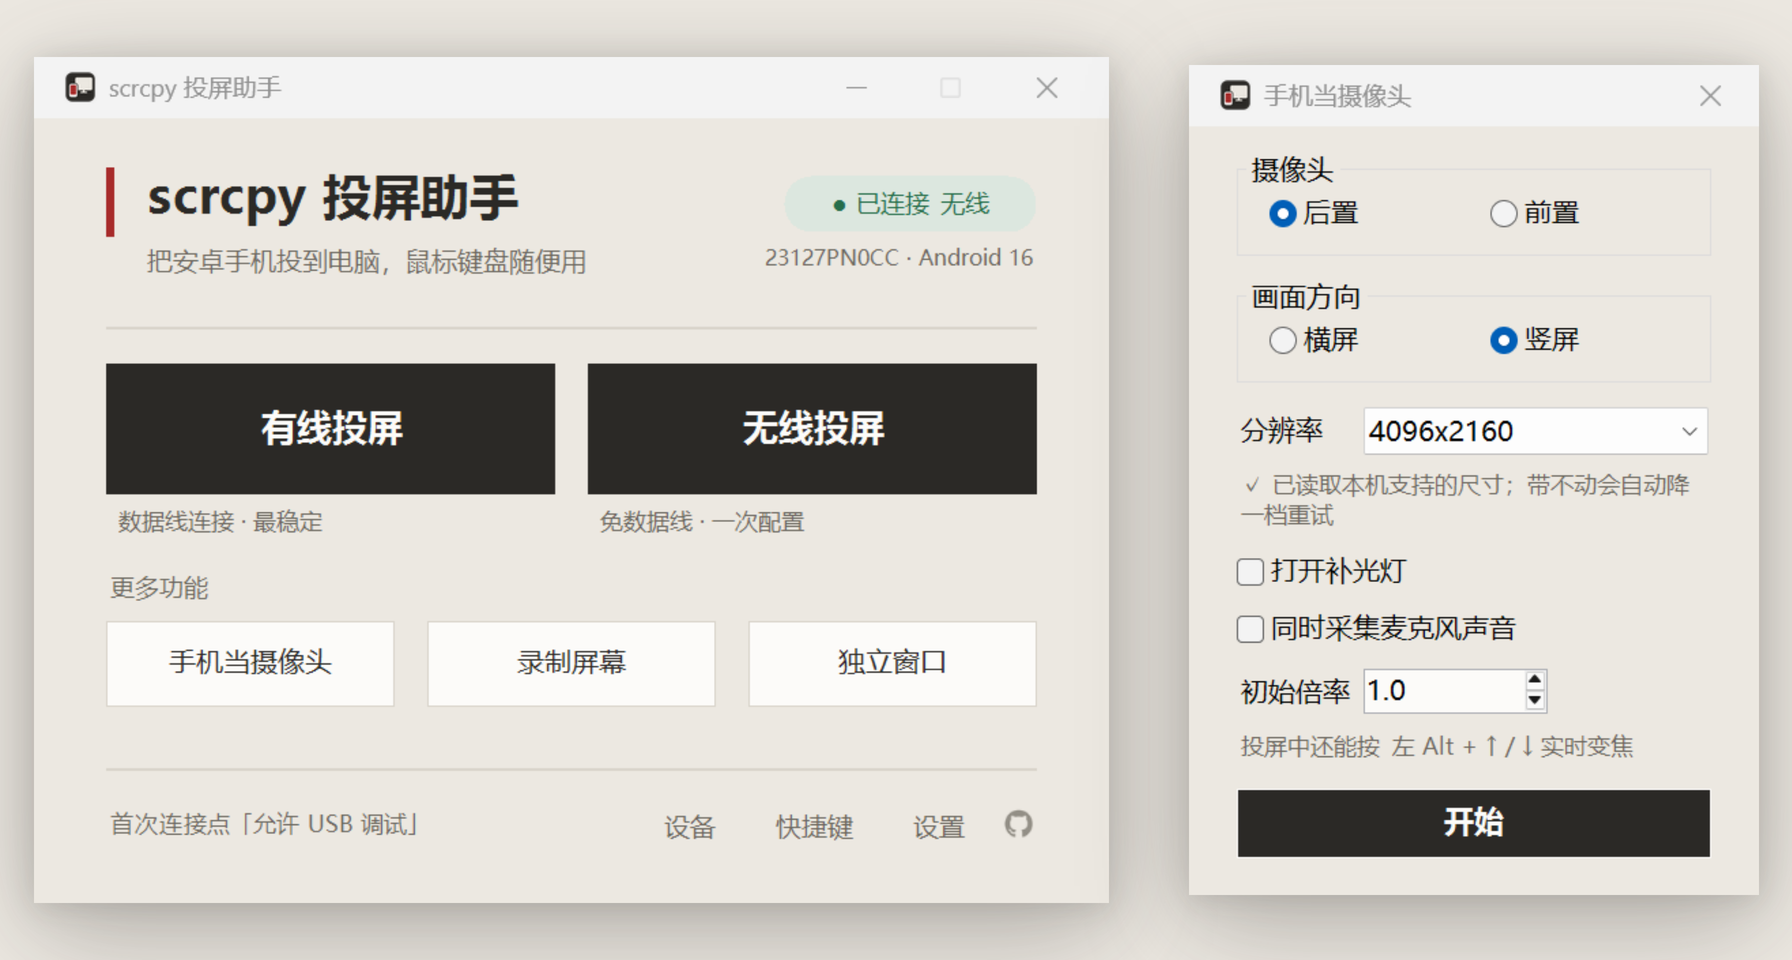Screen dimensions: 1792x960
Task: Open the 快捷键 link in footer
Action: pyautogui.click(x=814, y=827)
